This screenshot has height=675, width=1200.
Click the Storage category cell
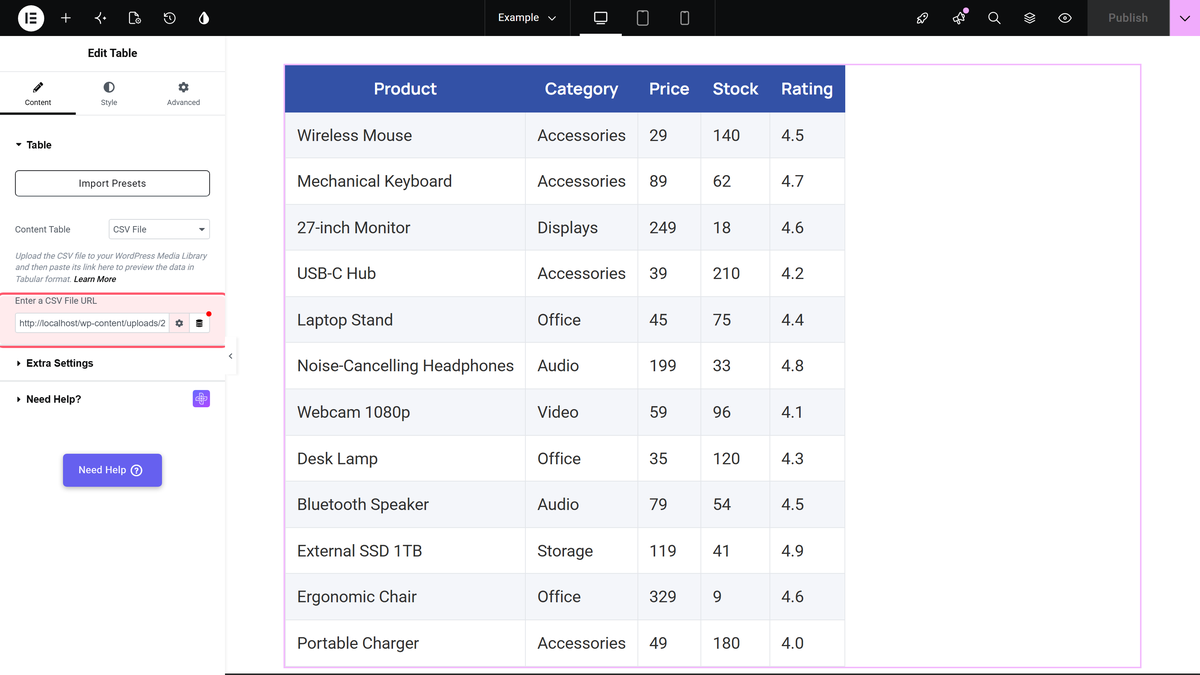click(x=581, y=551)
